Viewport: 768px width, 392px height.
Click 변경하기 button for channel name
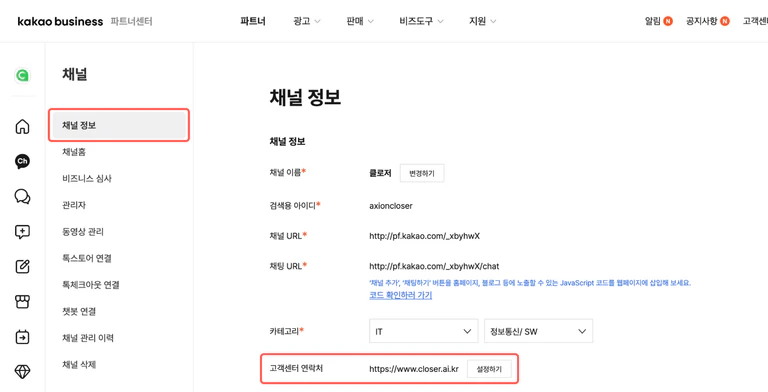tap(422, 173)
